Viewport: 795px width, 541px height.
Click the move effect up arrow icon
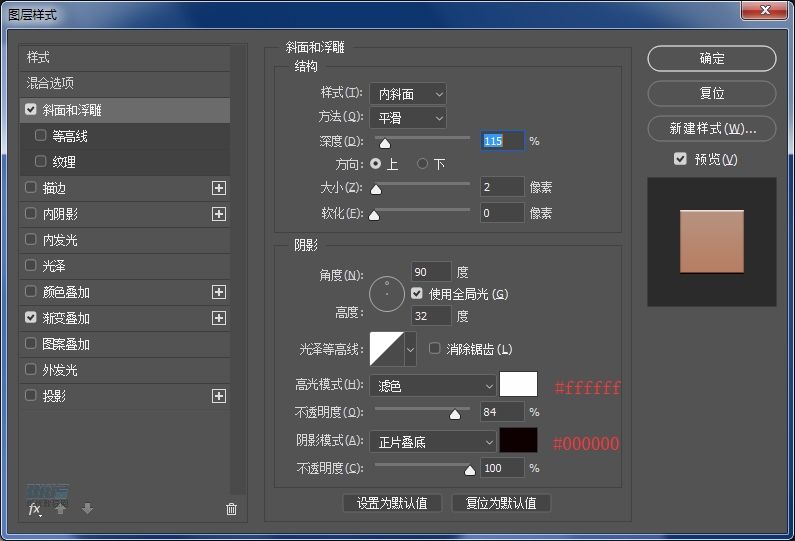pyautogui.click(x=60, y=509)
